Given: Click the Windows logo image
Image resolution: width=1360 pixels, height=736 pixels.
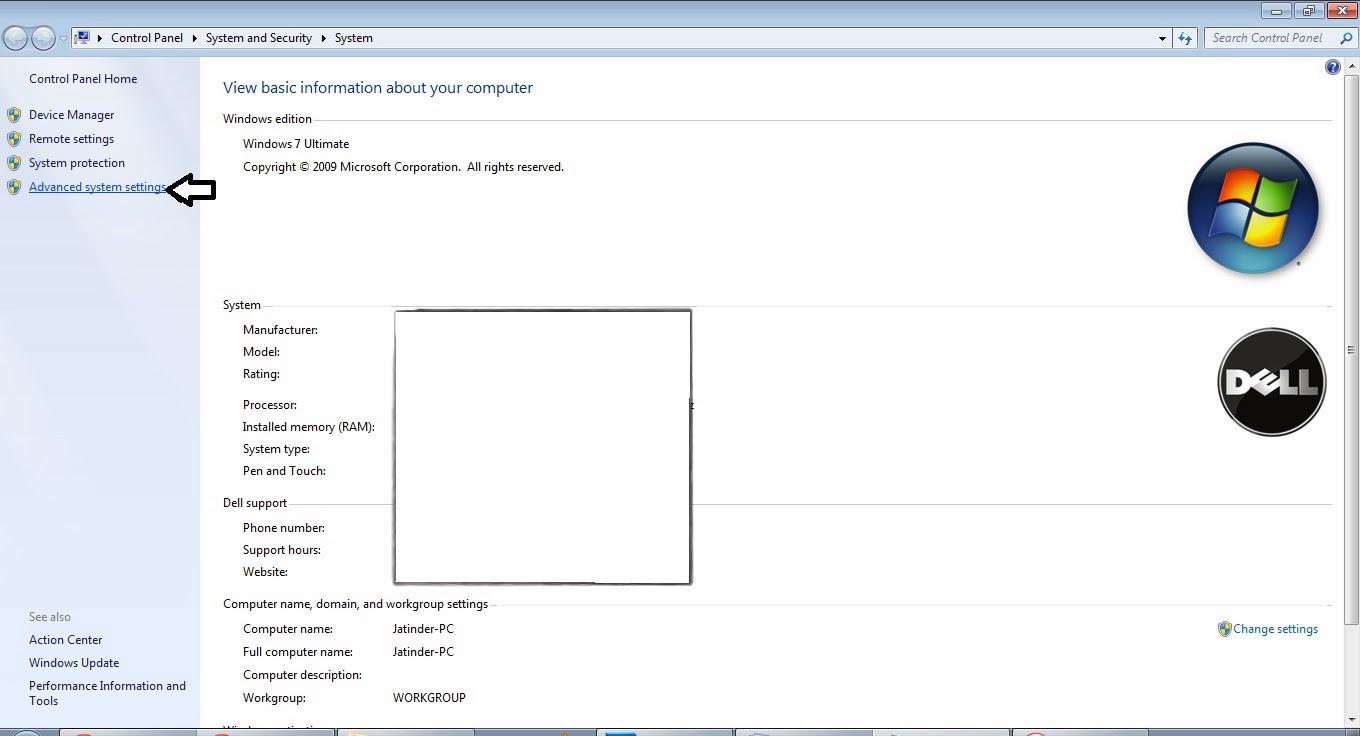Looking at the screenshot, I should pyautogui.click(x=1252, y=208).
